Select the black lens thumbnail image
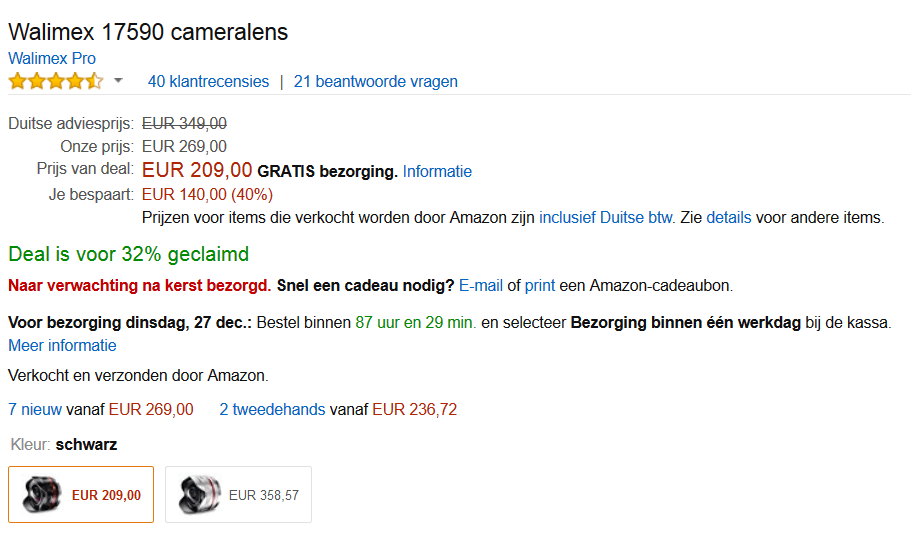921x539 pixels. (41, 494)
